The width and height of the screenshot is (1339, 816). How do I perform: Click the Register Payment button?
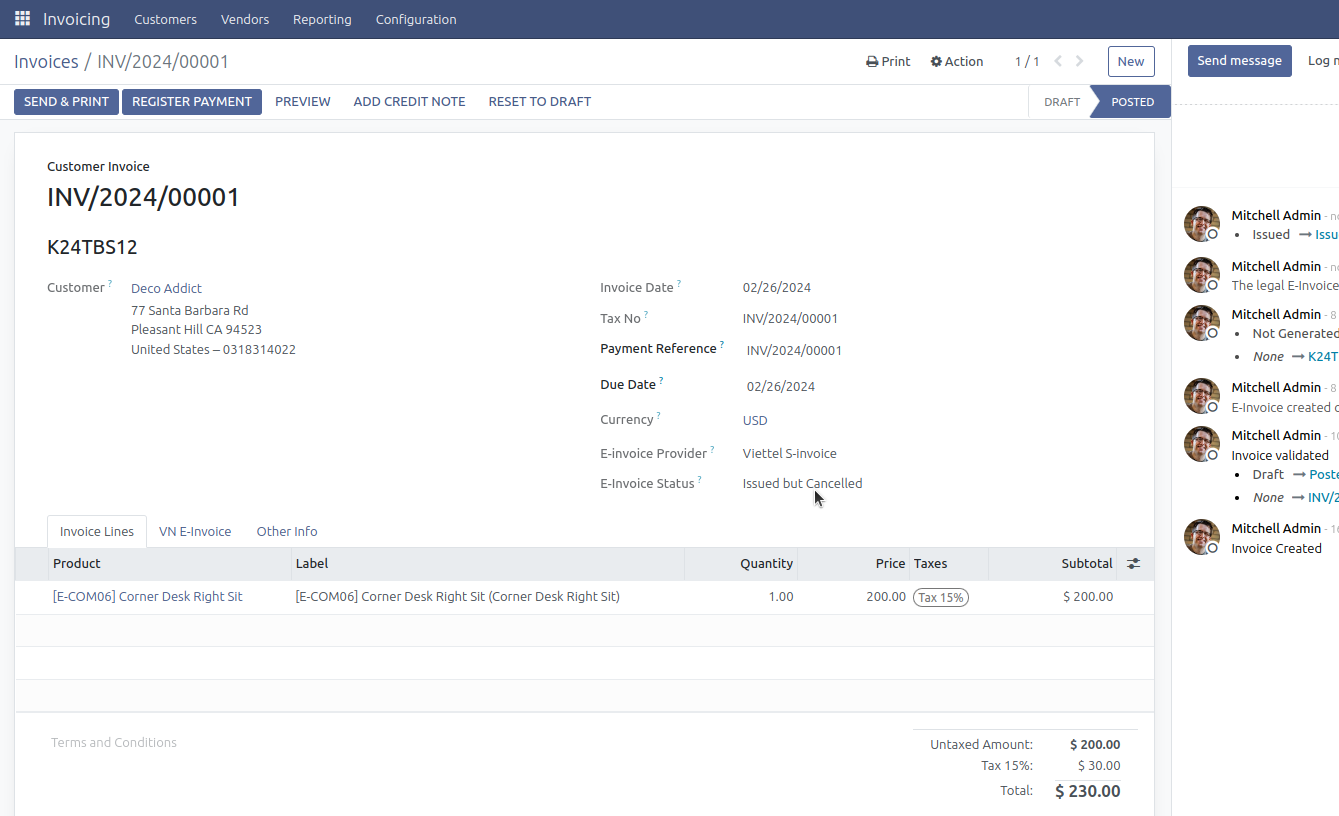coord(192,102)
